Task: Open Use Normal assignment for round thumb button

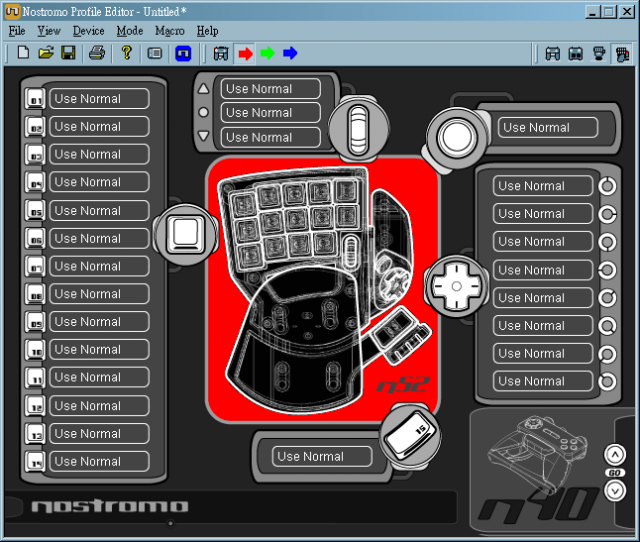Action: click(548, 127)
